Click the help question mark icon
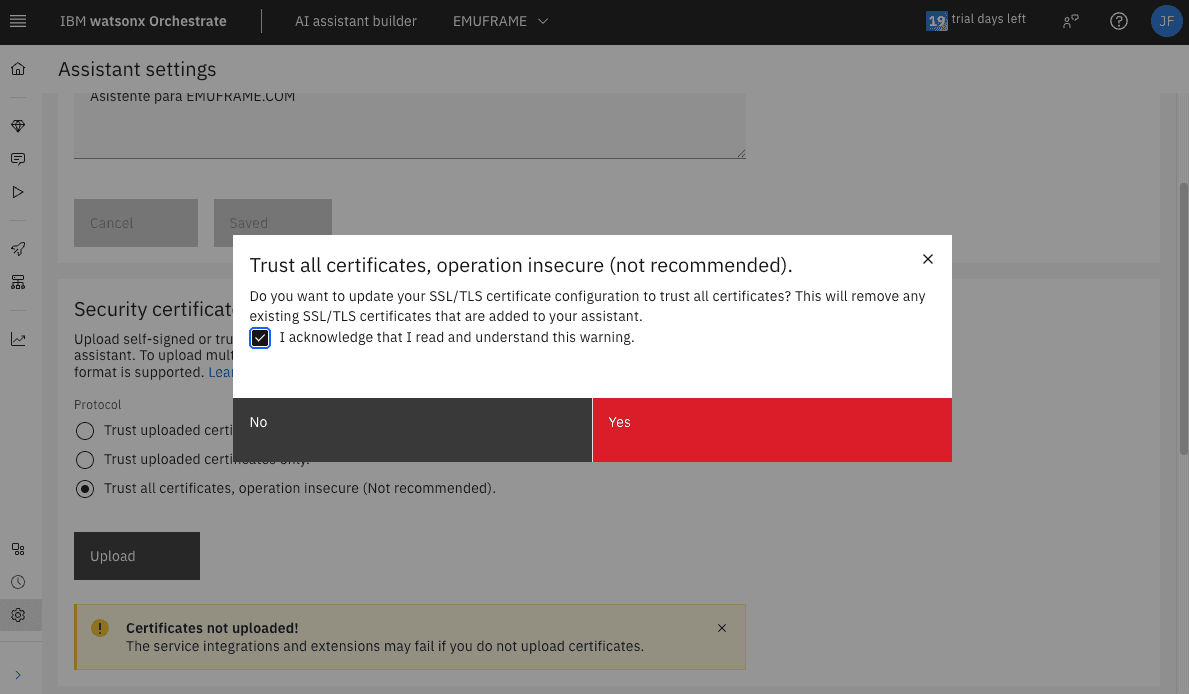Screen dimensions: 1189x694 point(1119,21)
